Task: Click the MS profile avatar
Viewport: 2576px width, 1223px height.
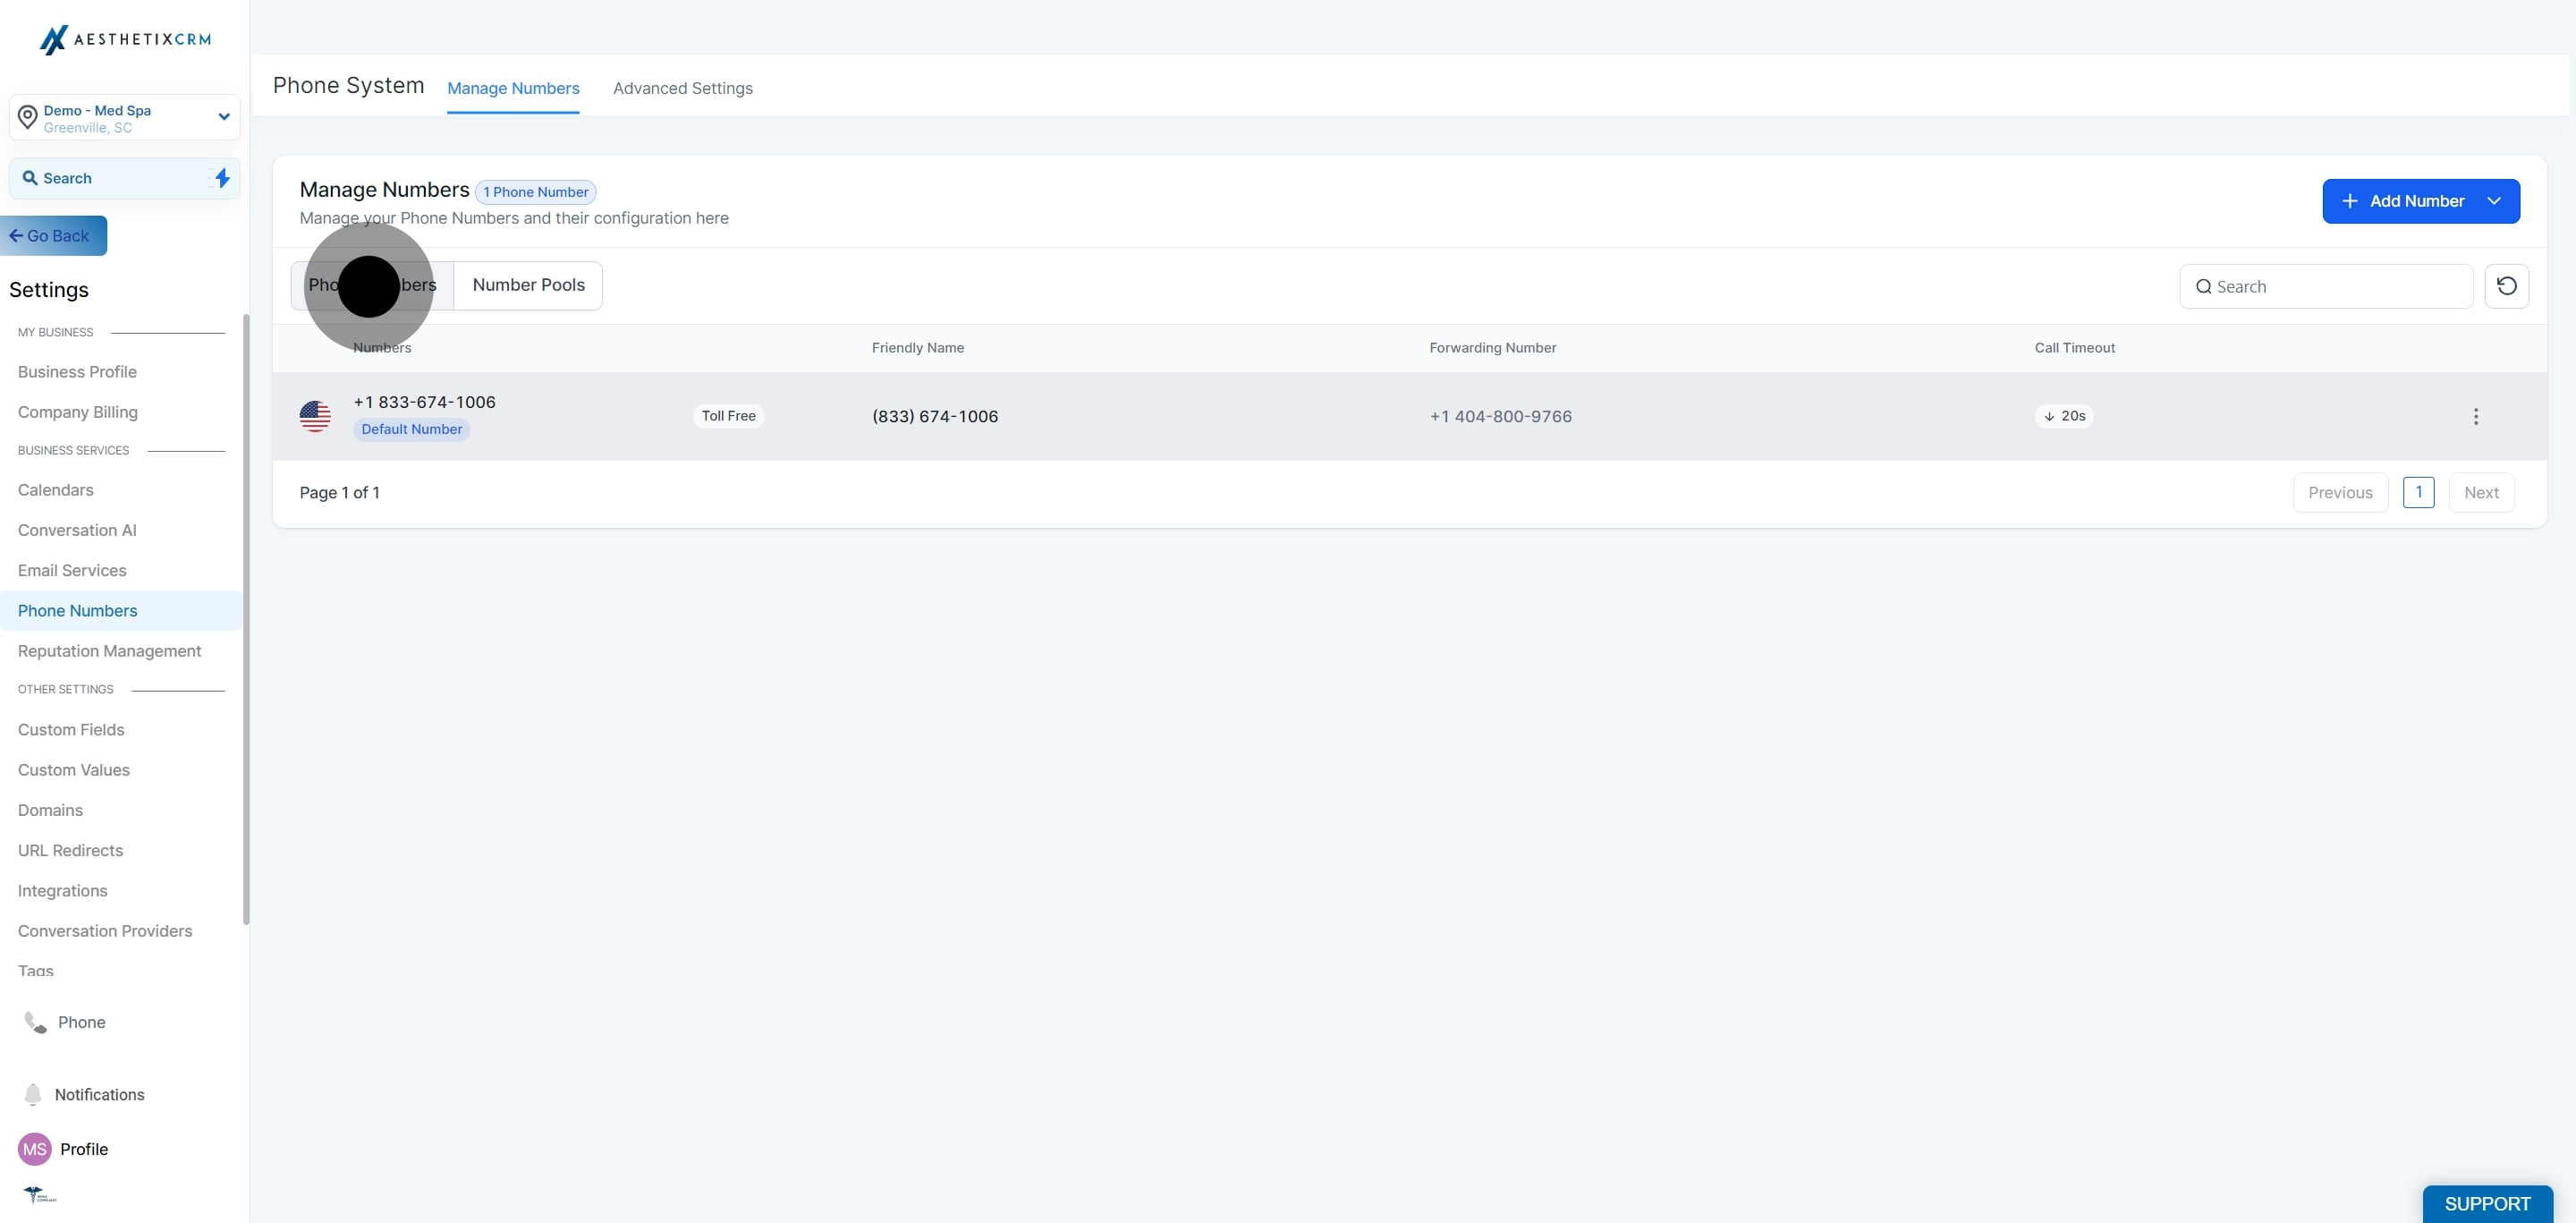Action: click(x=35, y=1149)
